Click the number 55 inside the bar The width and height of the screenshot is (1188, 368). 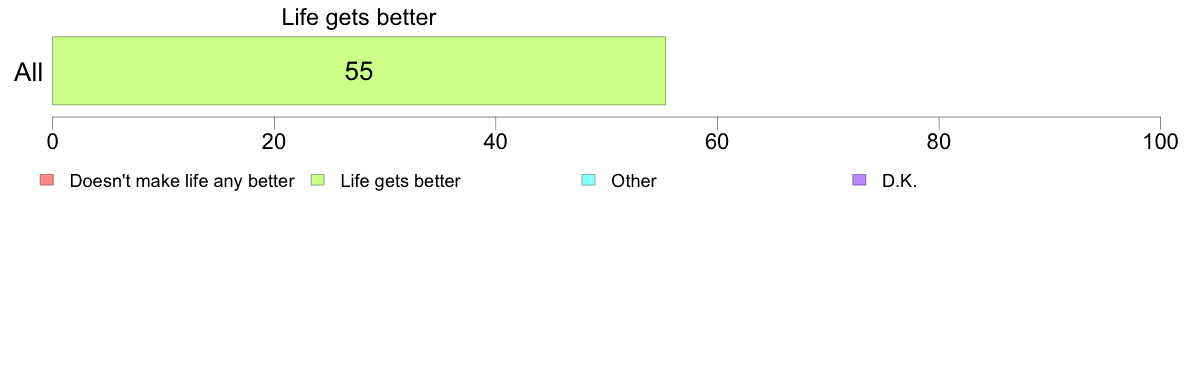359,71
